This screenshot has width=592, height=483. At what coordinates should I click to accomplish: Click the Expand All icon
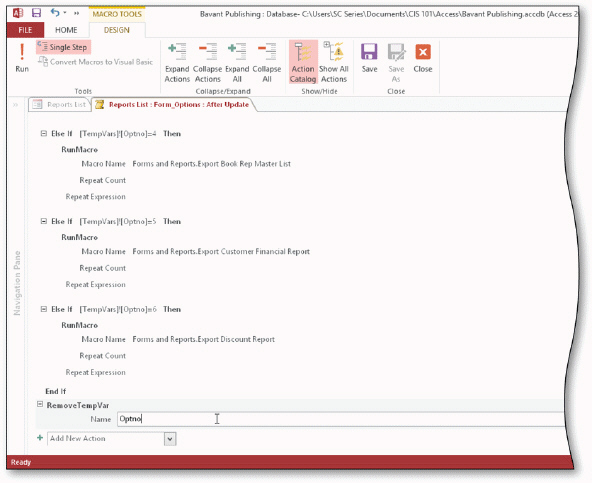(x=237, y=63)
